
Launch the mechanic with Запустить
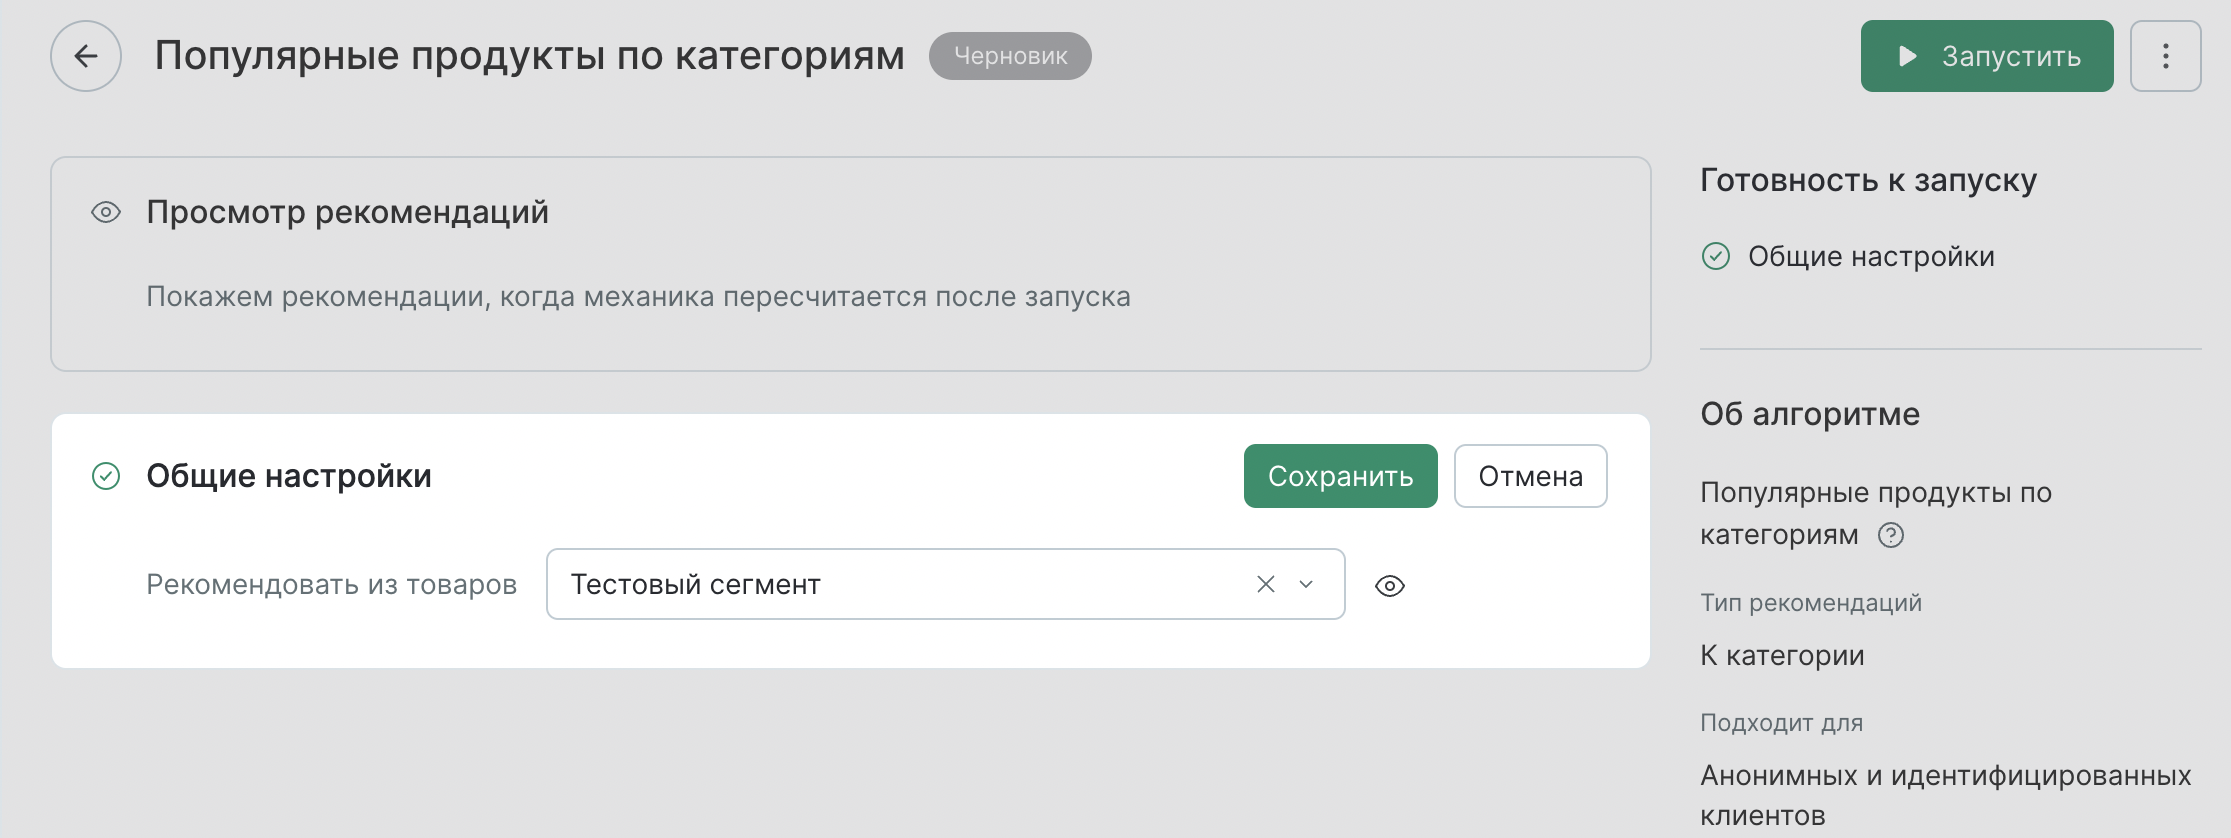coord(1987,56)
